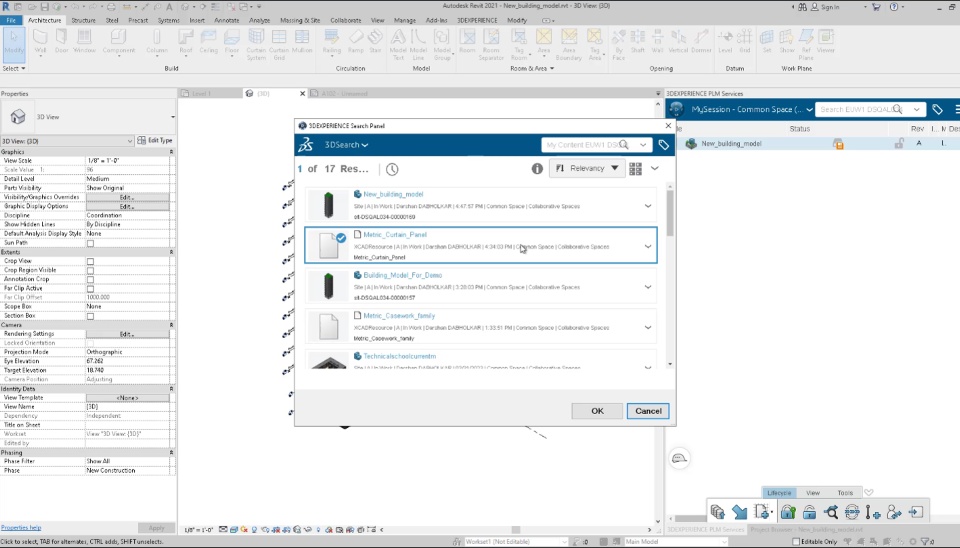The image size is (960, 548).
Task: Open the Building_Model_For_Demo result link
Action: (x=402, y=275)
